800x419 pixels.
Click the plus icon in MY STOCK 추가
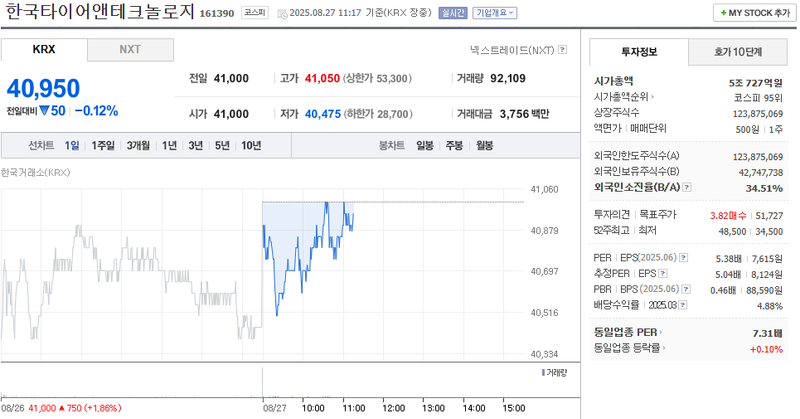[723, 13]
